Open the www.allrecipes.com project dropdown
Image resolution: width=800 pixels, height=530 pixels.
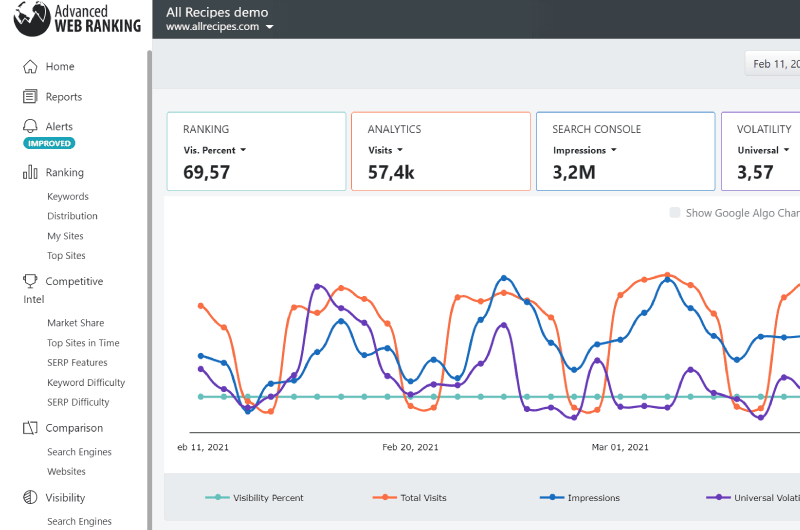pyautogui.click(x=219, y=27)
